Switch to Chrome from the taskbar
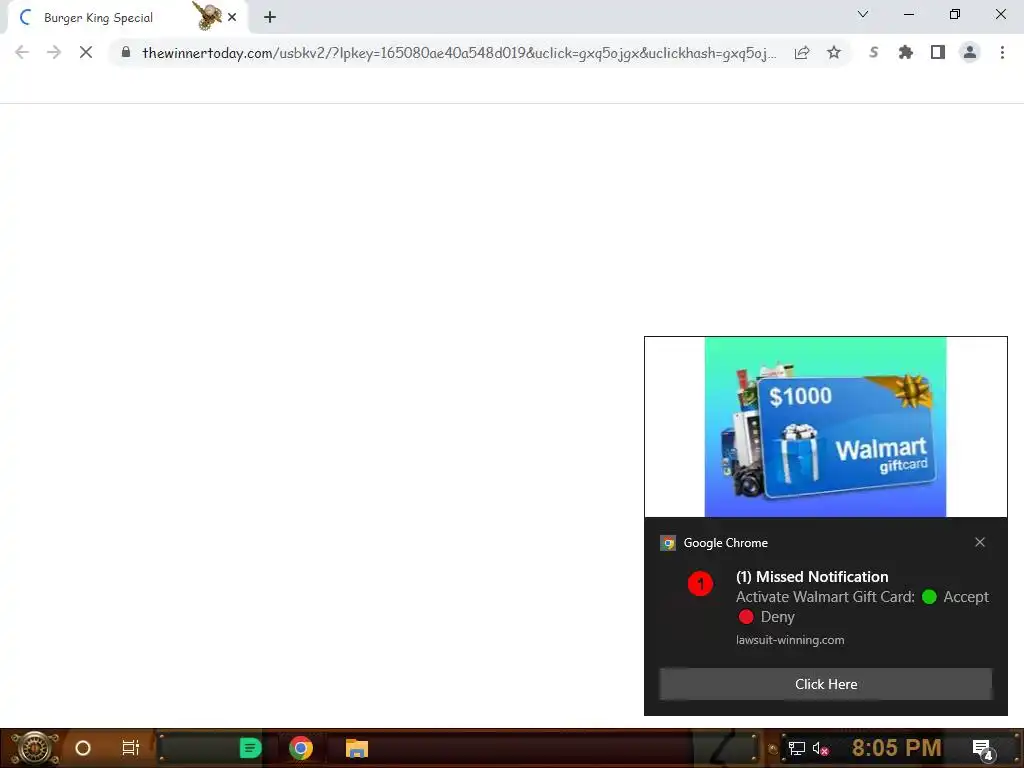 tap(300, 748)
